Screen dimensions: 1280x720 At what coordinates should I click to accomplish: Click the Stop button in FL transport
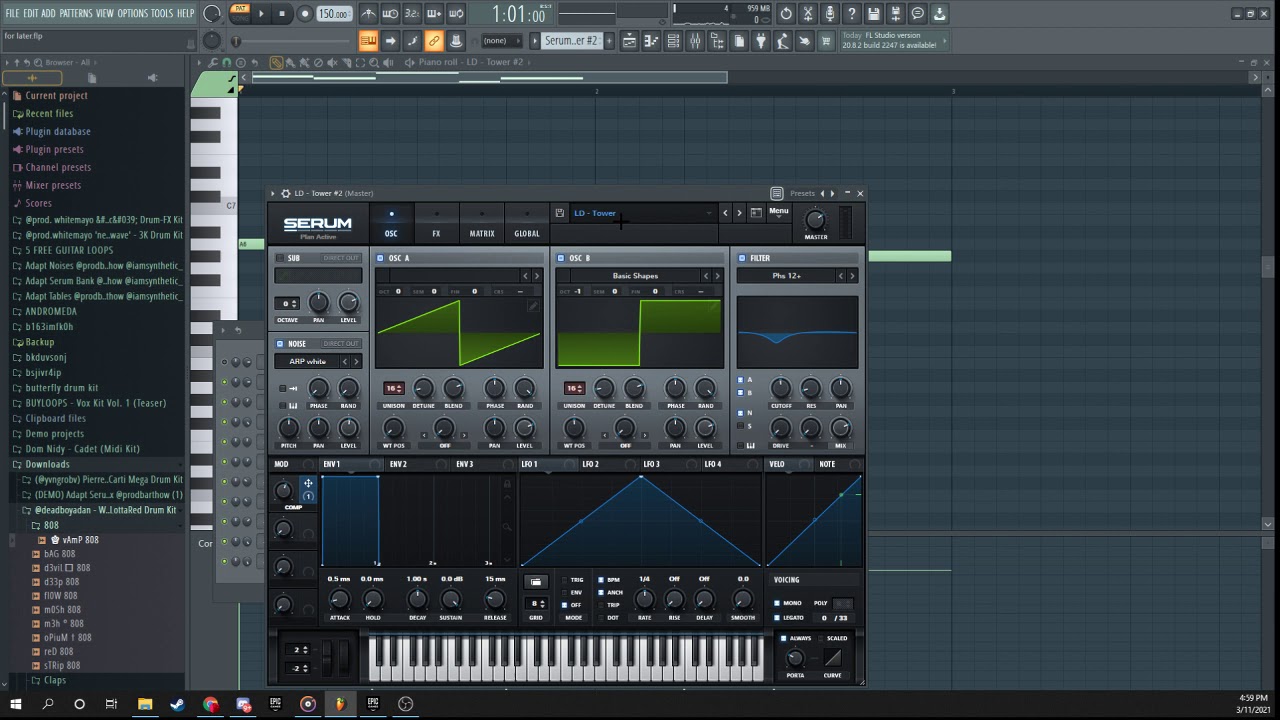tap(282, 14)
